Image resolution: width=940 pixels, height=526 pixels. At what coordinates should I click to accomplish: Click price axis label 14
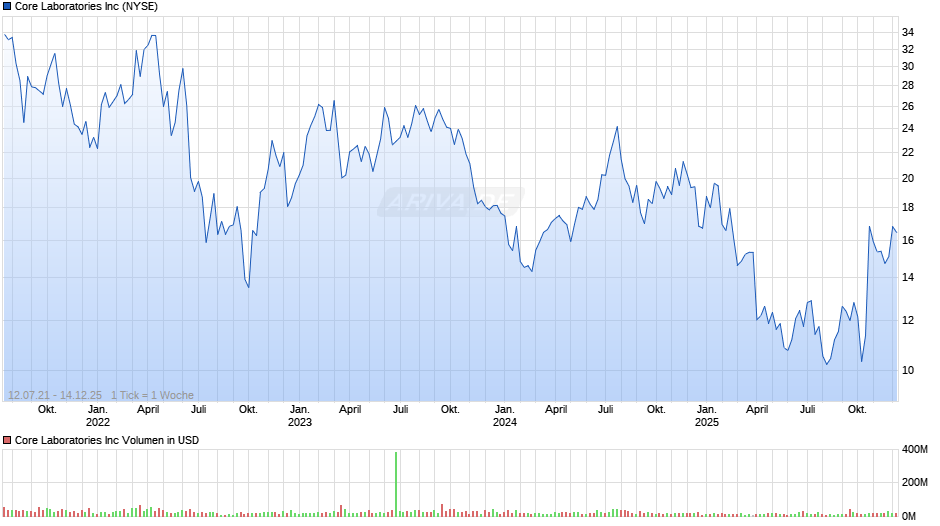pyautogui.click(x=908, y=277)
